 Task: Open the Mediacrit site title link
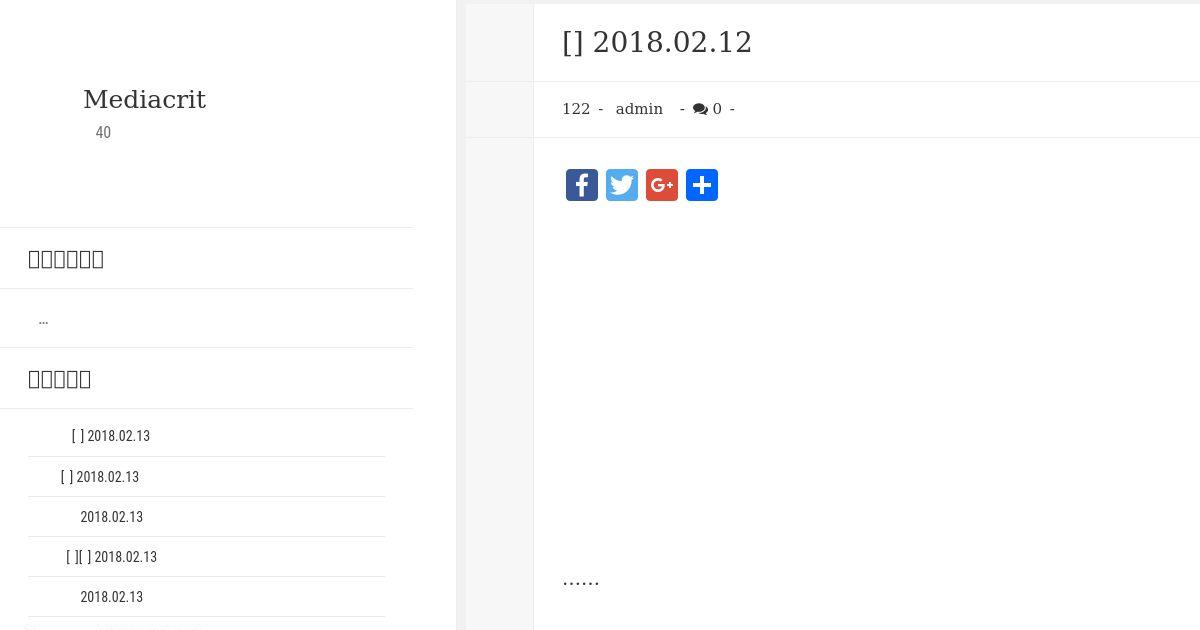(x=144, y=100)
